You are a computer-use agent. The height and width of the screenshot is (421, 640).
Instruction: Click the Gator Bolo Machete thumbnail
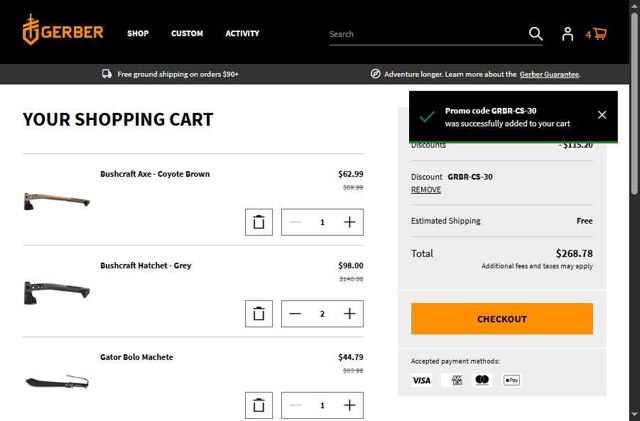[x=57, y=382]
